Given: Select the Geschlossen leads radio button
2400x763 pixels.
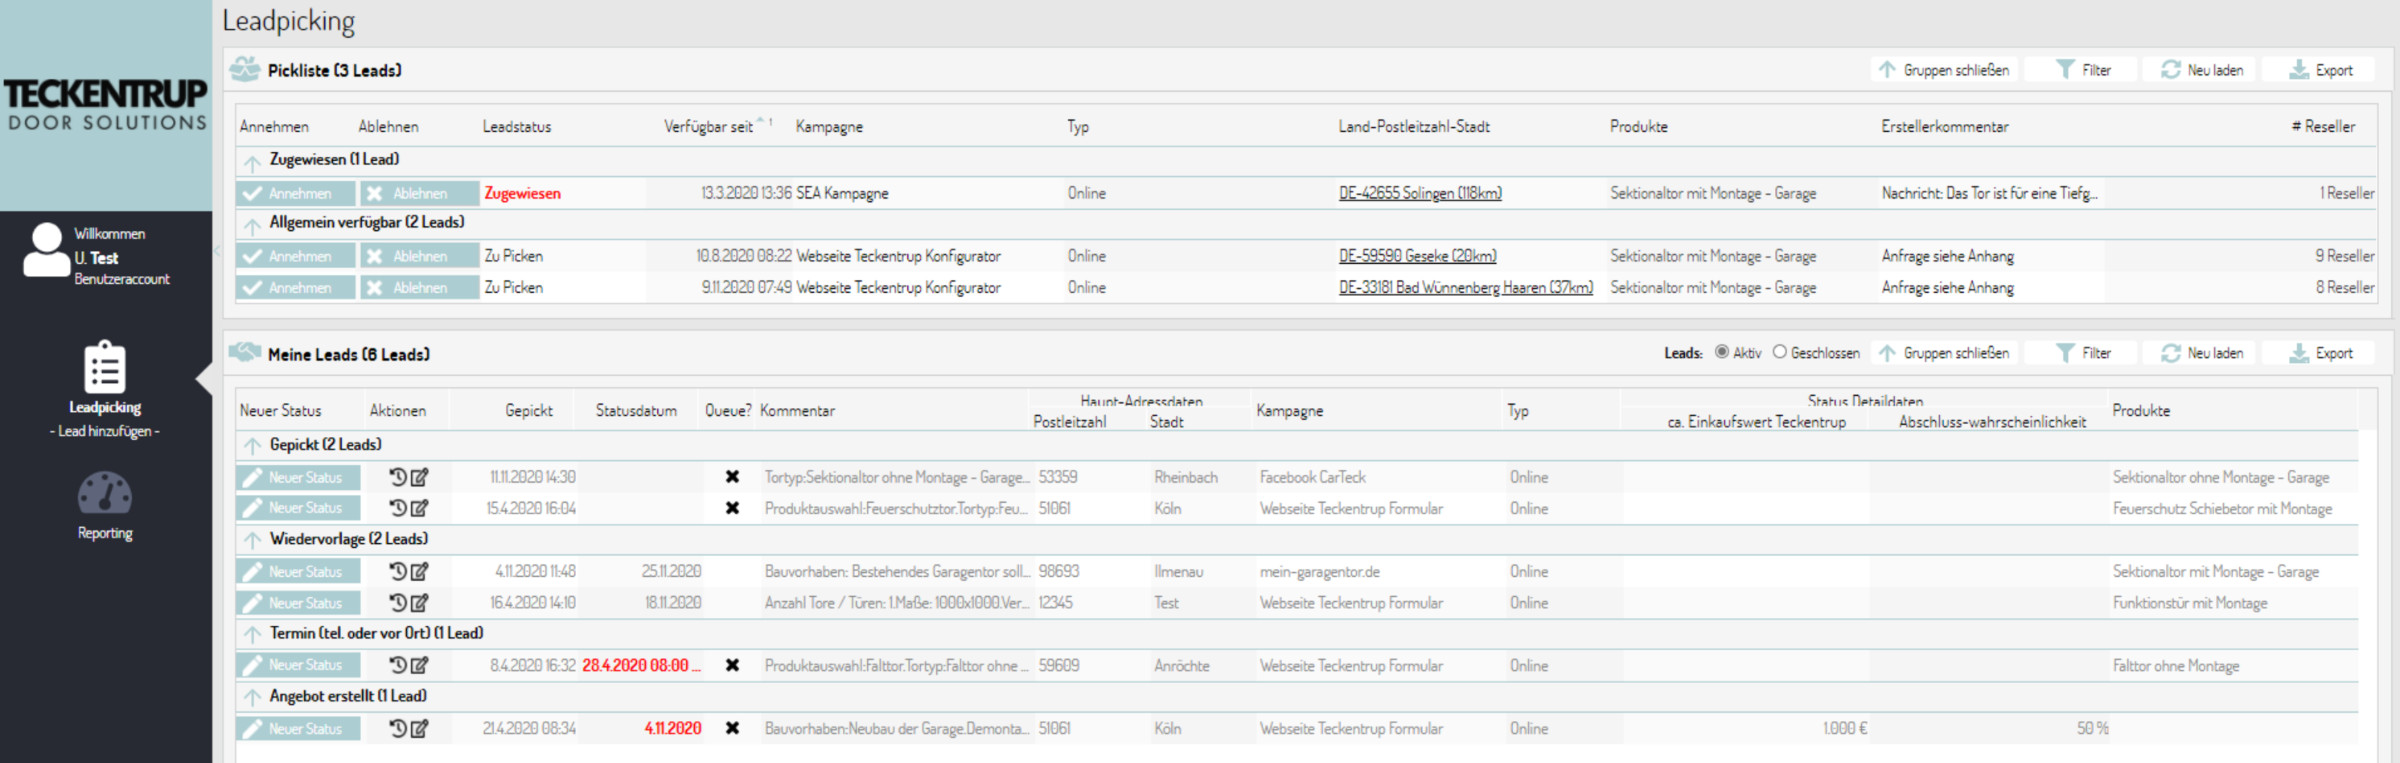Looking at the screenshot, I should (x=1779, y=352).
